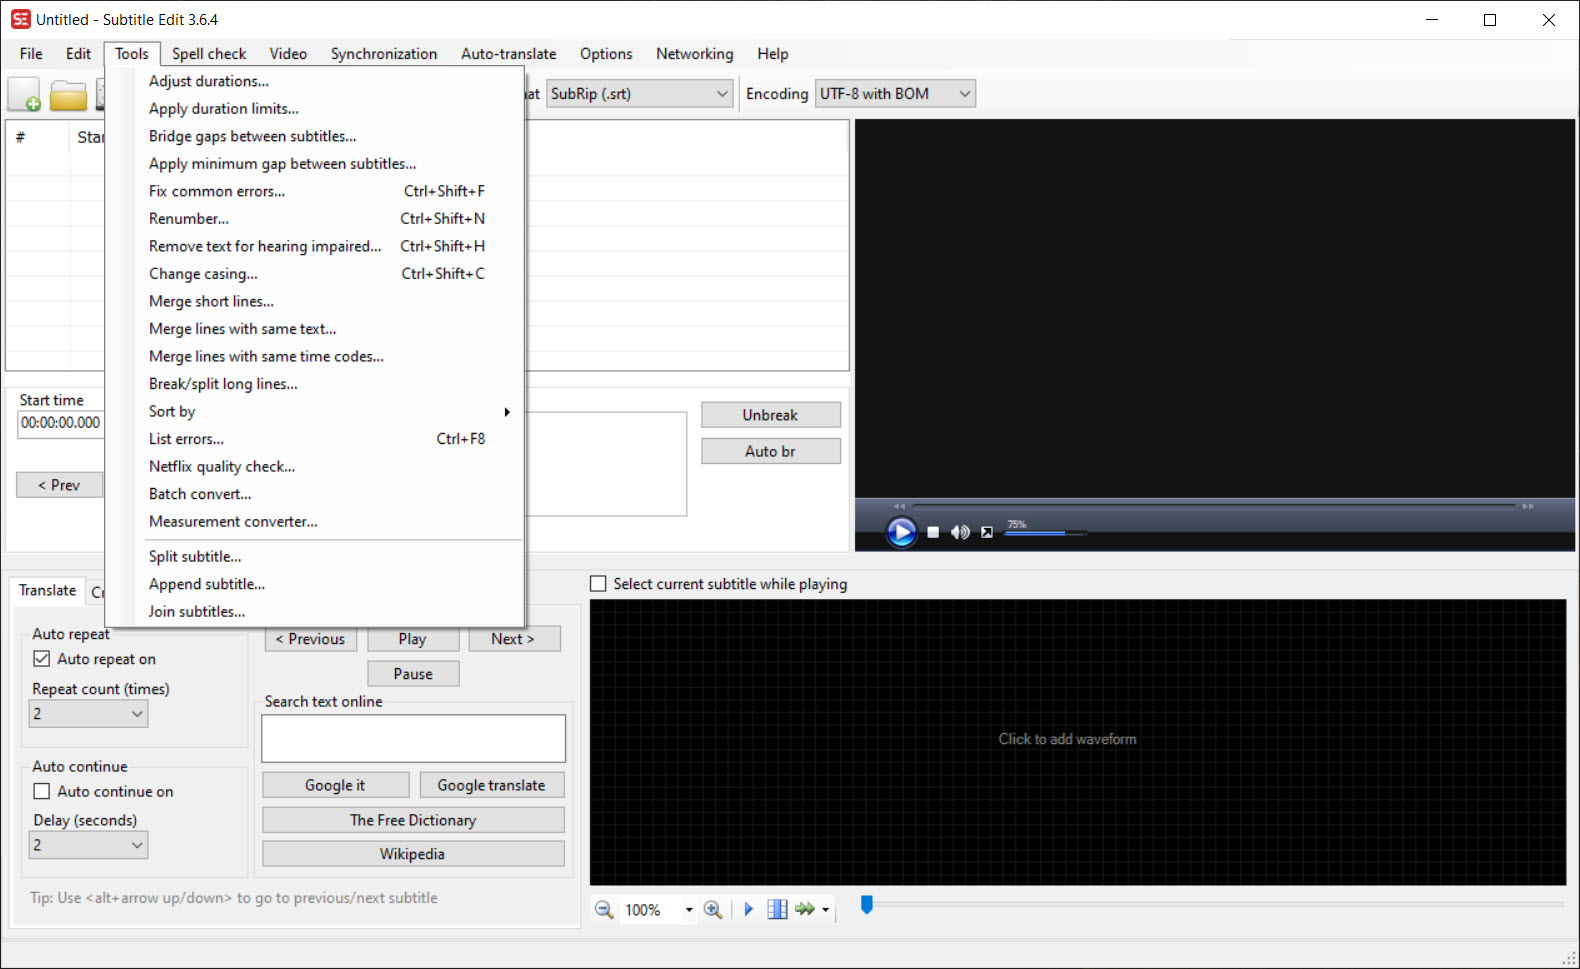1580x969 pixels.
Task: Click the < Previous button
Action: 311,639
